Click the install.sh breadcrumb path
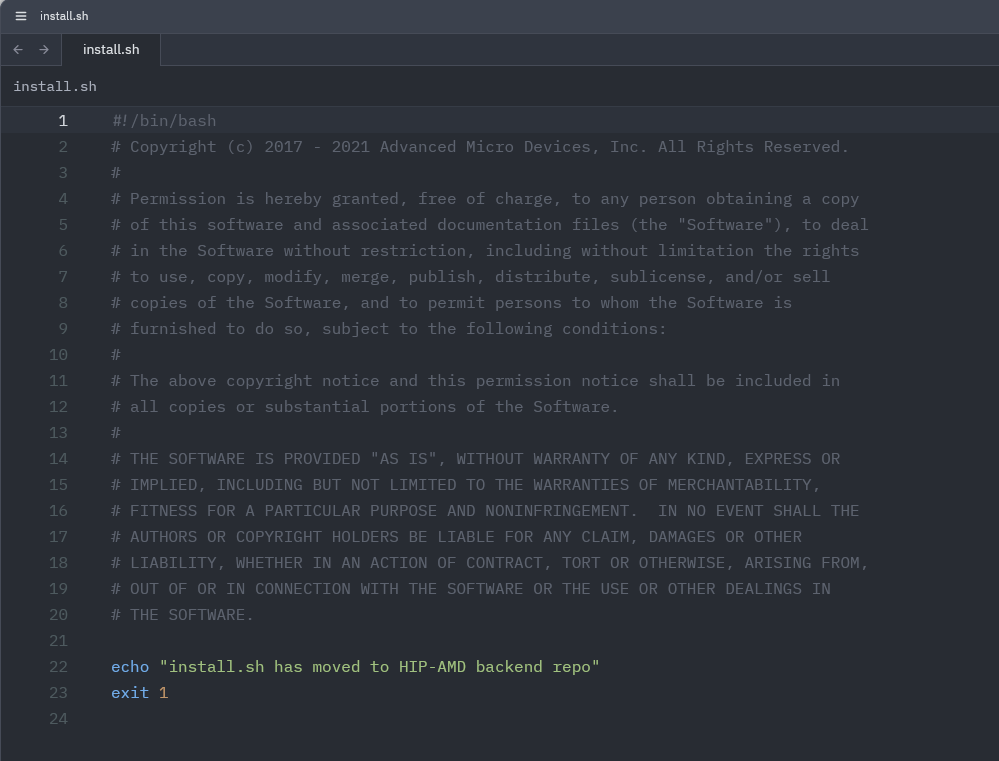Image resolution: width=999 pixels, height=761 pixels. pyautogui.click(x=55, y=86)
